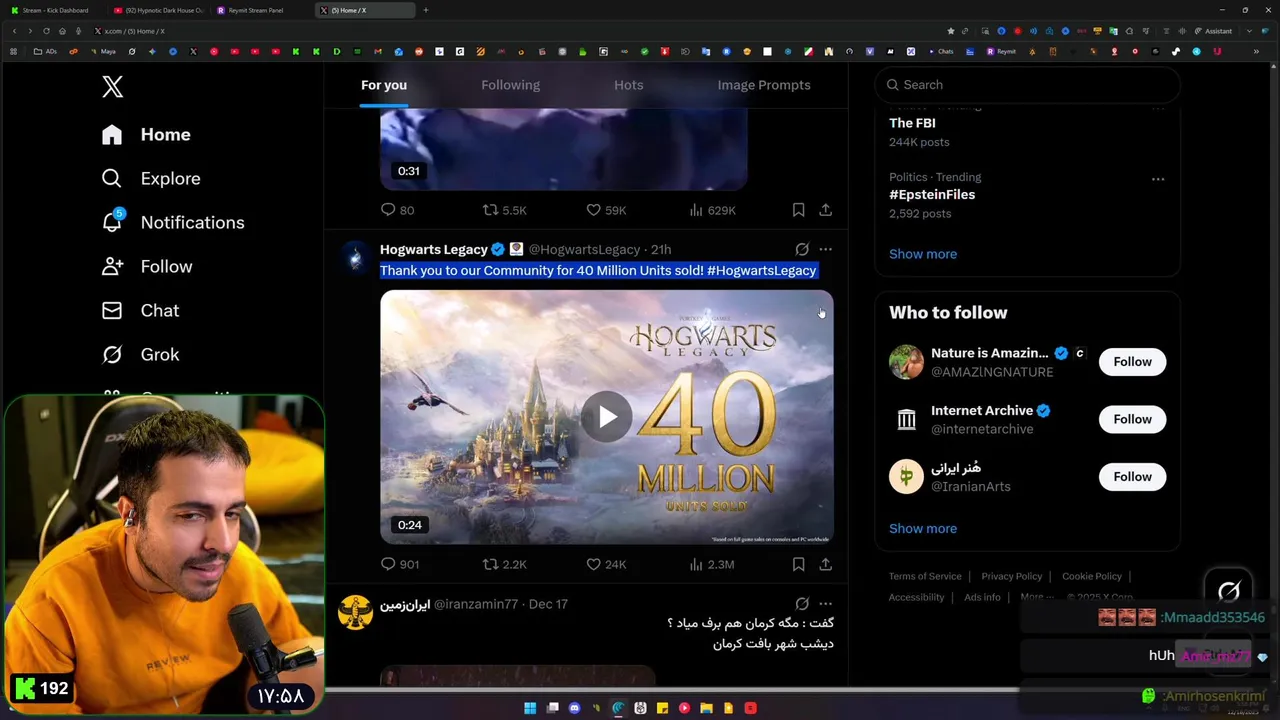Open Home in the left sidebar
This screenshot has height=720, width=1280.
tap(146, 134)
